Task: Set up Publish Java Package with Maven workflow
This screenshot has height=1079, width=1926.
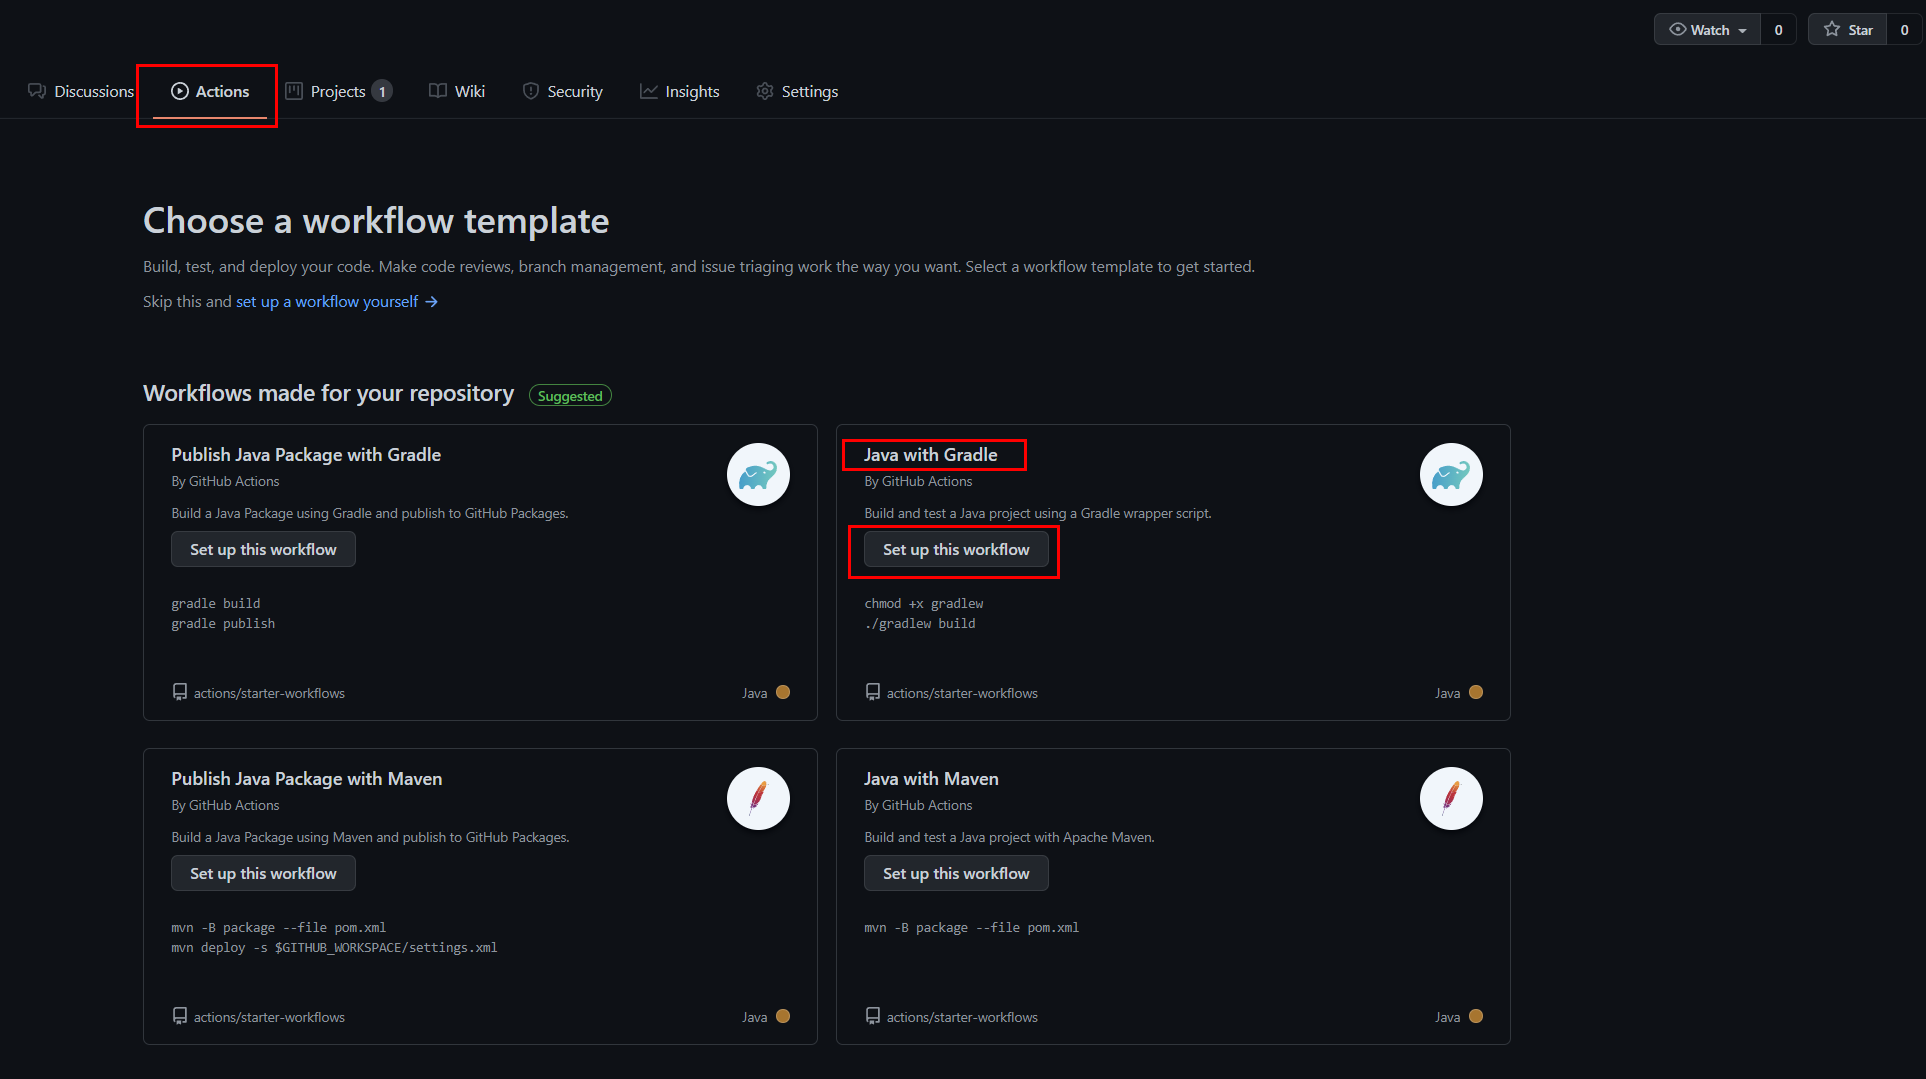Action: click(263, 873)
